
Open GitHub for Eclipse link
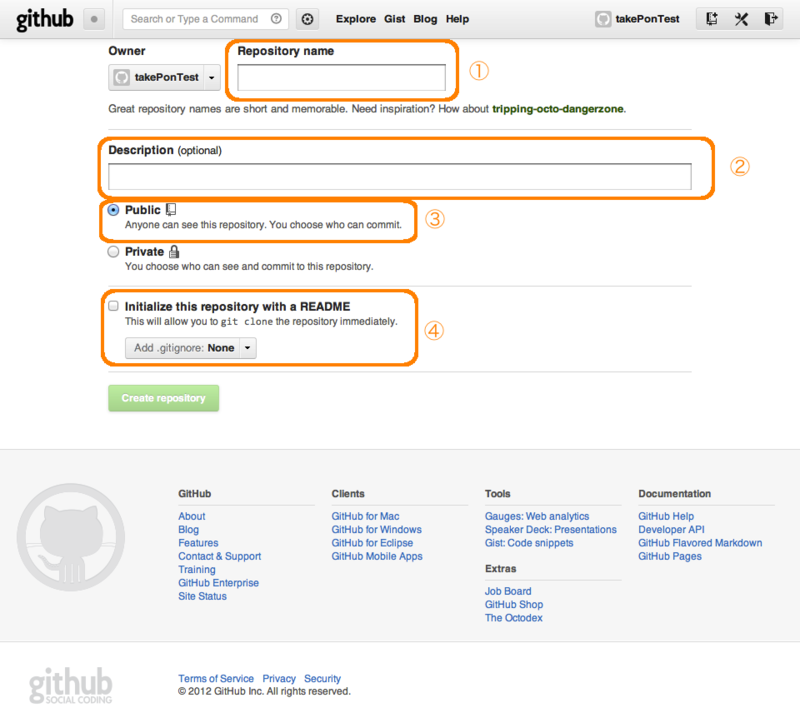click(372, 543)
